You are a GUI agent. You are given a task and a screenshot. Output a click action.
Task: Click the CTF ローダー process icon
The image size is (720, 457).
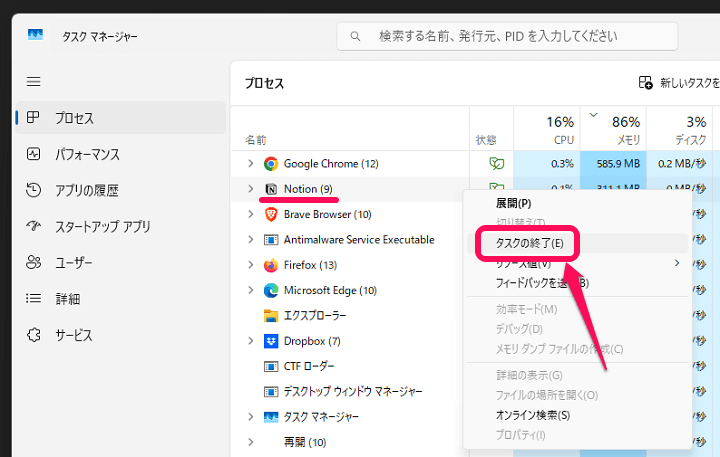click(271, 367)
